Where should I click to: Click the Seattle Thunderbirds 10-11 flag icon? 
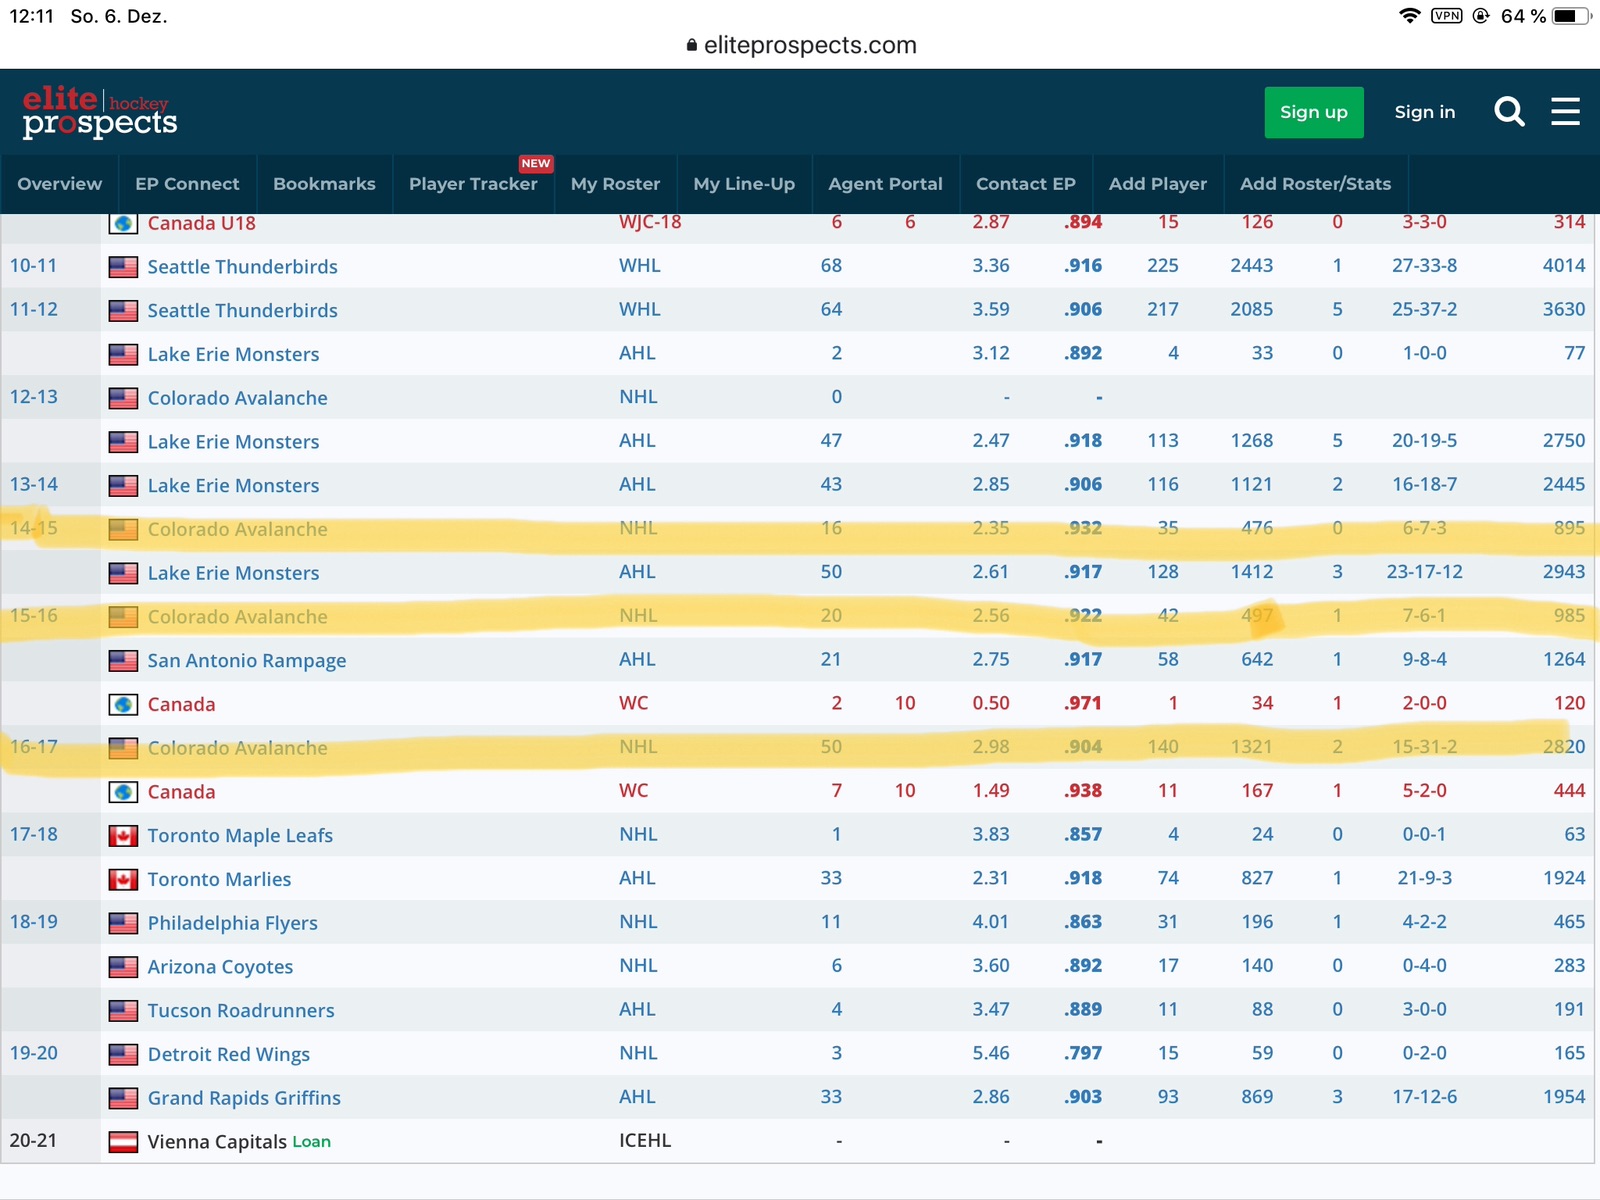(123, 267)
